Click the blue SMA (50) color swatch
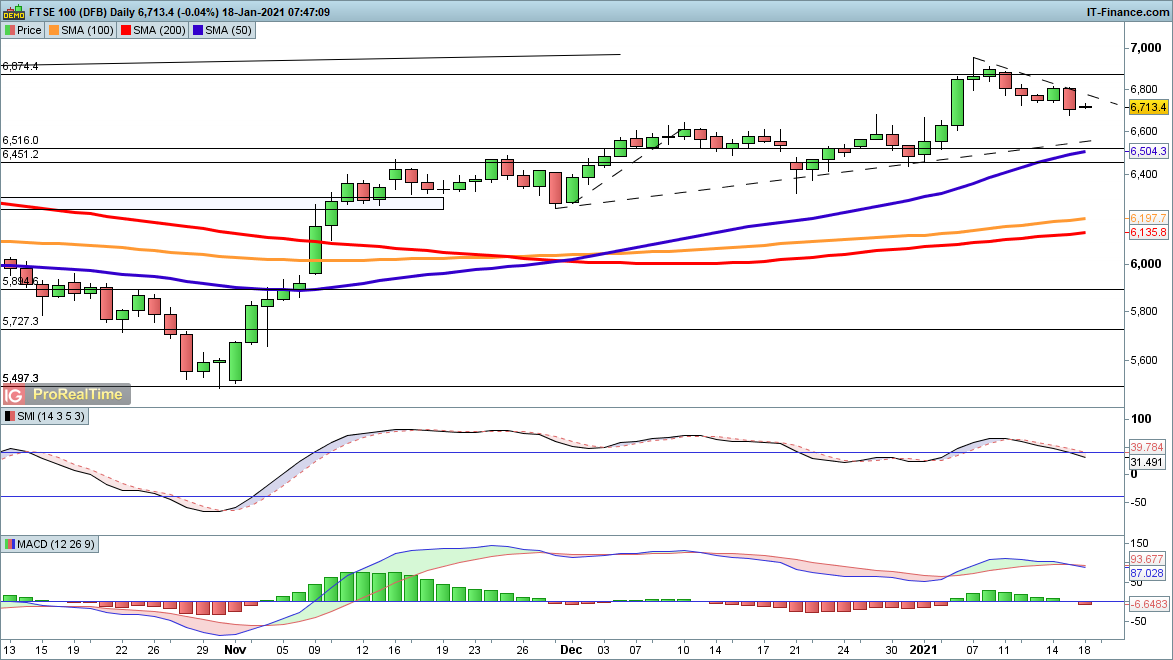 (198, 30)
